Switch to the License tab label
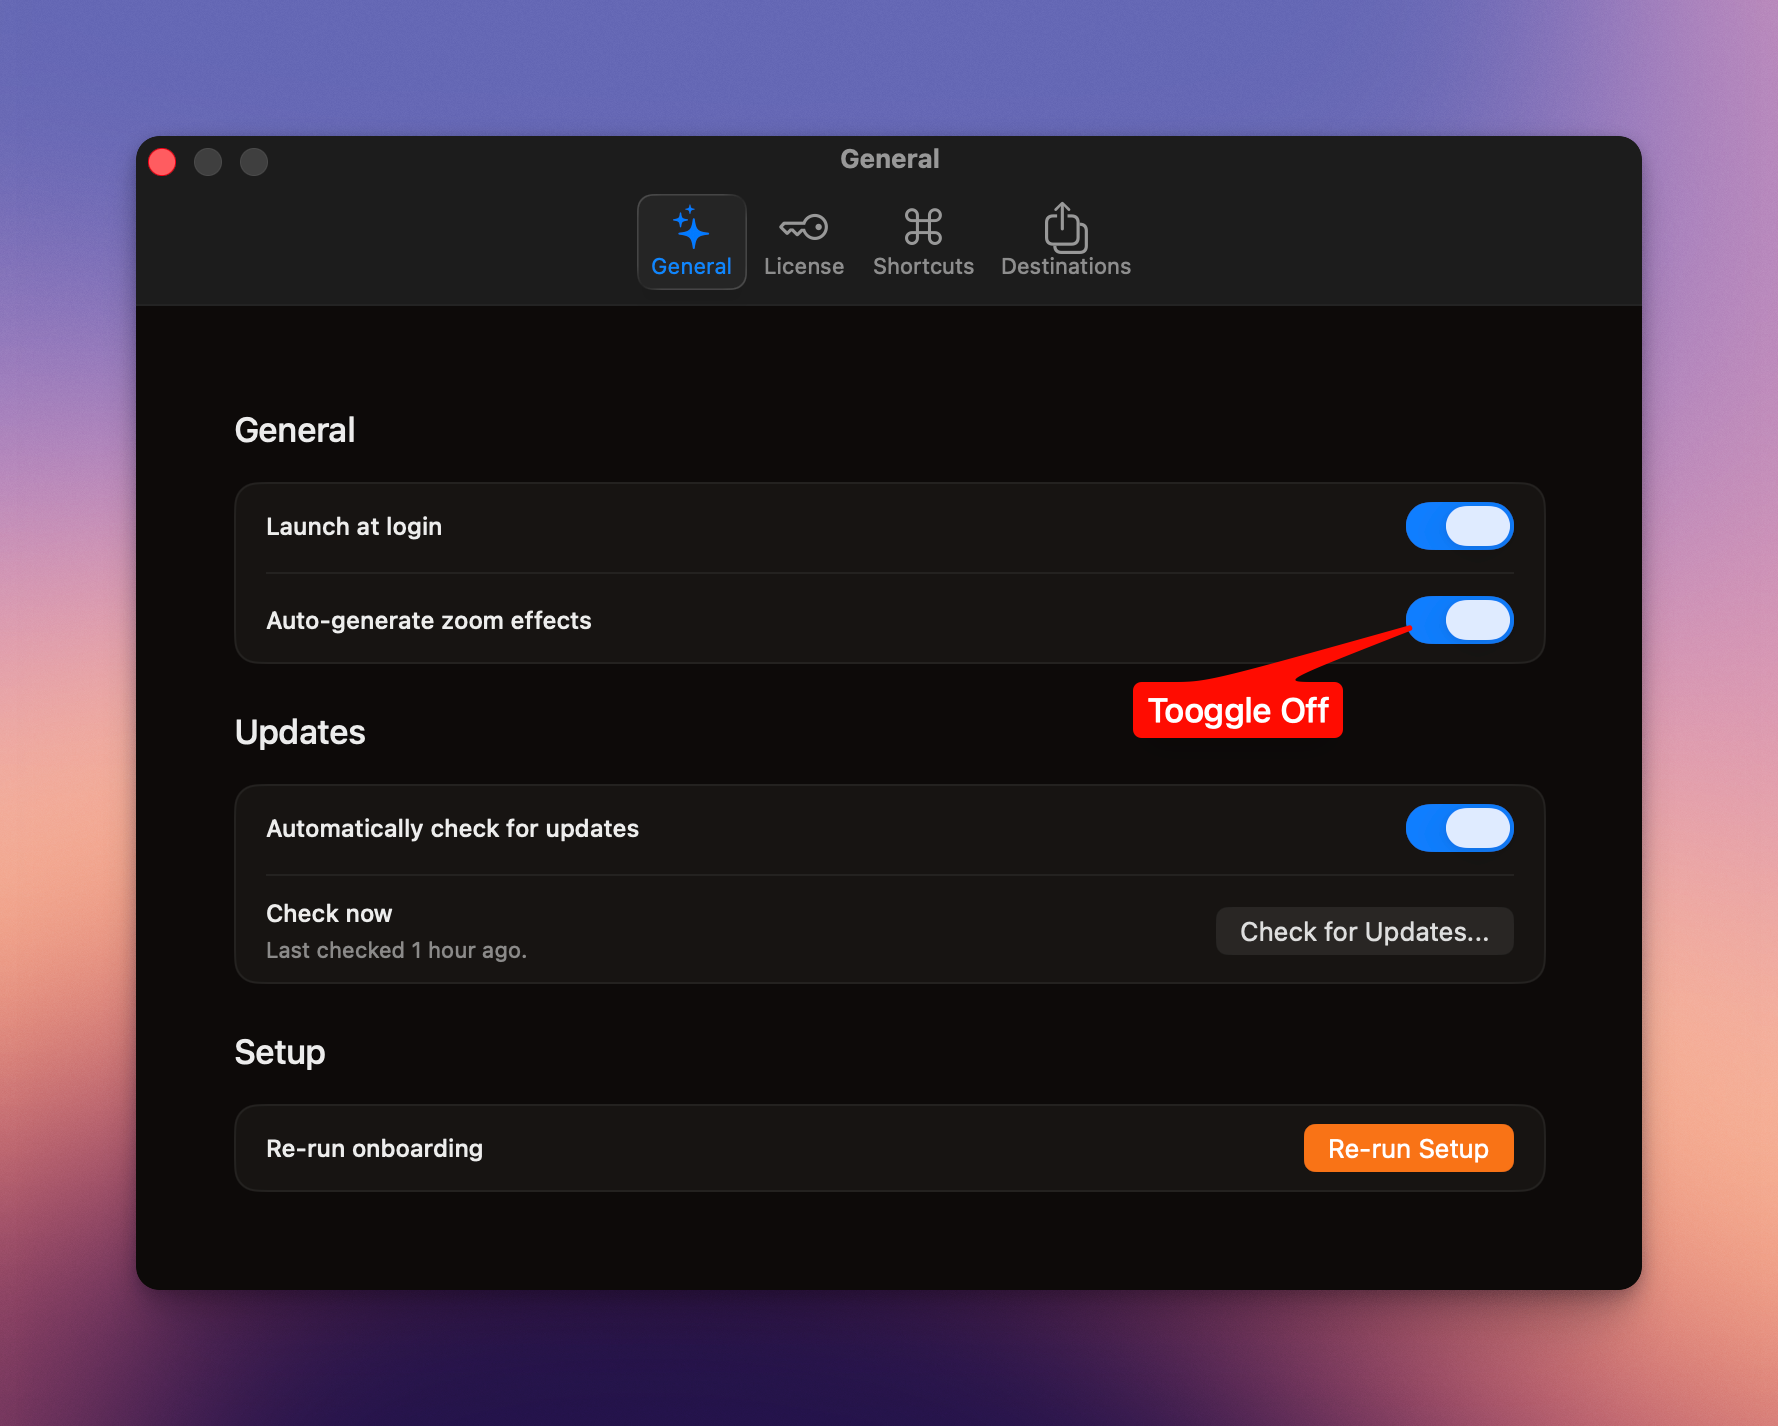 [x=804, y=266]
